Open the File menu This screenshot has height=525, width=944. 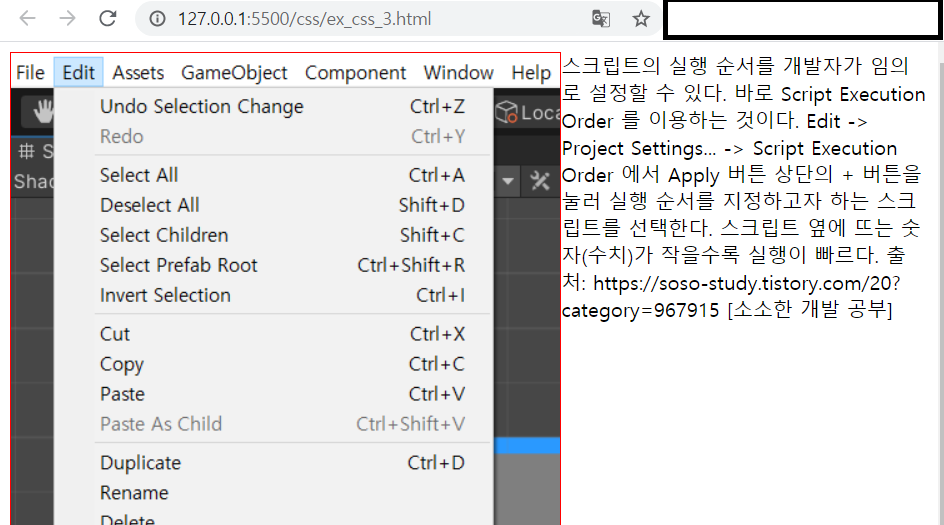coord(30,73)
